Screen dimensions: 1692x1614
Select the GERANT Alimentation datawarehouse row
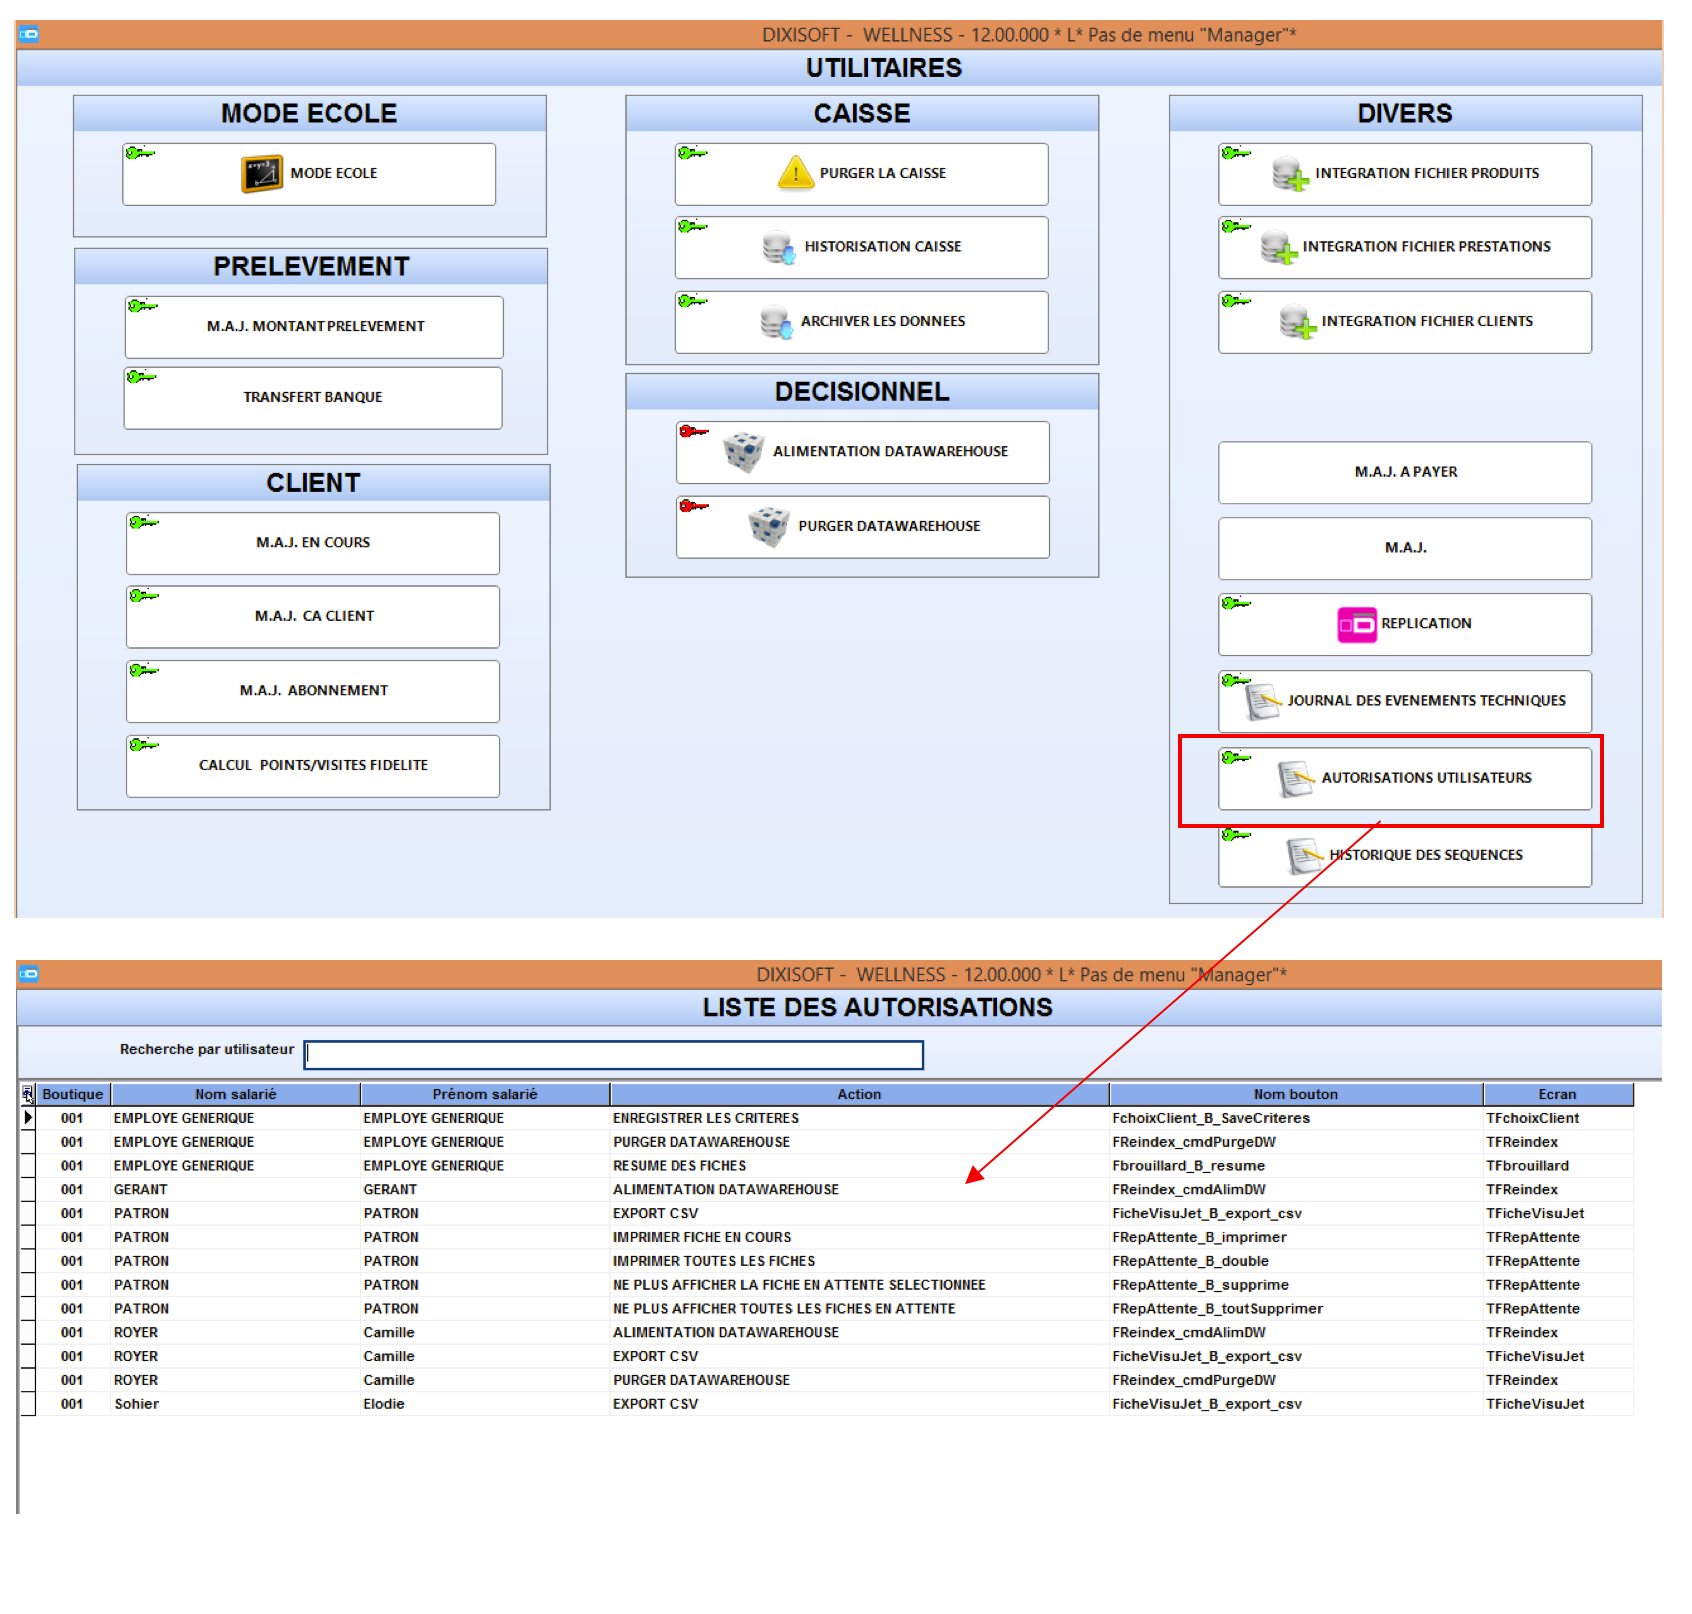(x=827, y=1190)
